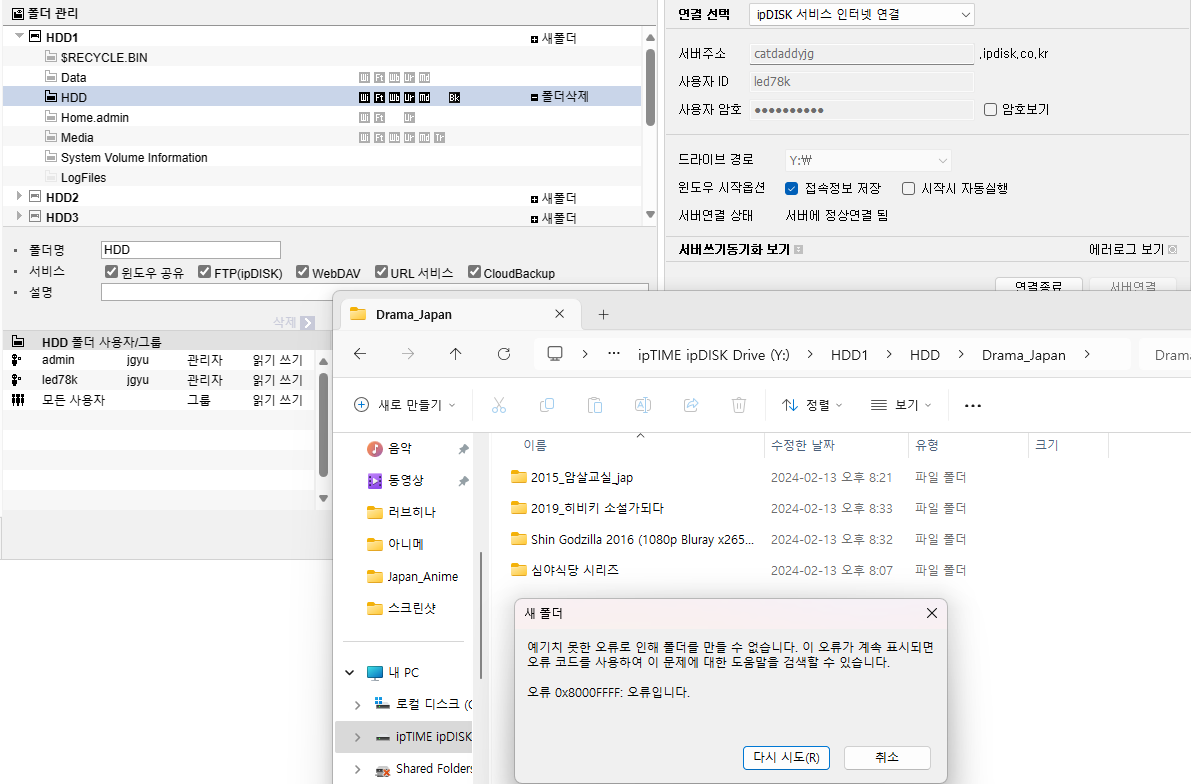Viewport: 1191px width, 784px height.
Task: Click 새폴더 link on HDD2 row
Action: point(554,198)
